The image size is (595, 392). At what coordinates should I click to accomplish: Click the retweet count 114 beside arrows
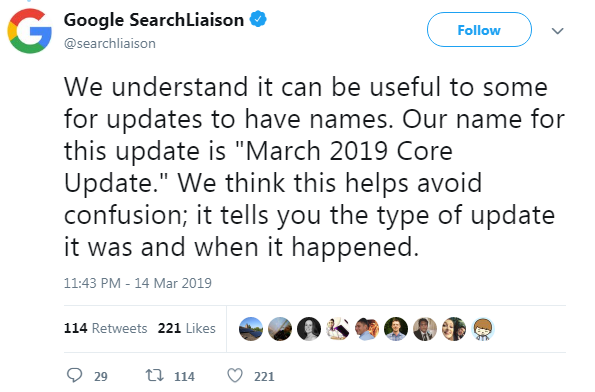(184, 376)
